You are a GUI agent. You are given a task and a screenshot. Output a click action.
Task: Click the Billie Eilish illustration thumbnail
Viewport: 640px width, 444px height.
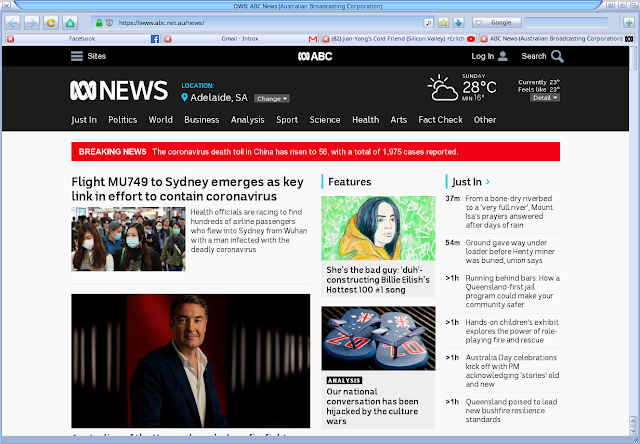[378, 228]
